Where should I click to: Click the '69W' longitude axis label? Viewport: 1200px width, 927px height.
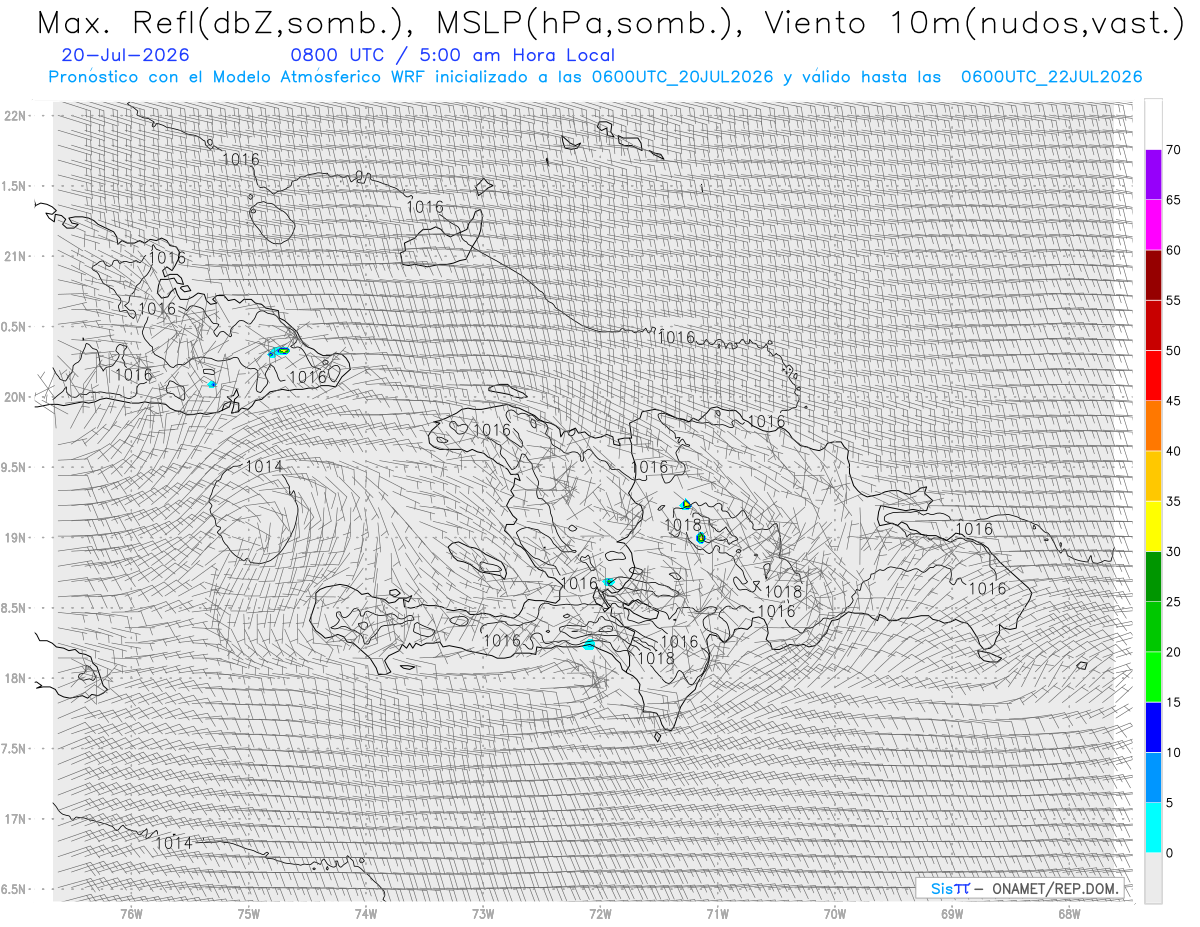pyautogui.click(x=952, y=913)
